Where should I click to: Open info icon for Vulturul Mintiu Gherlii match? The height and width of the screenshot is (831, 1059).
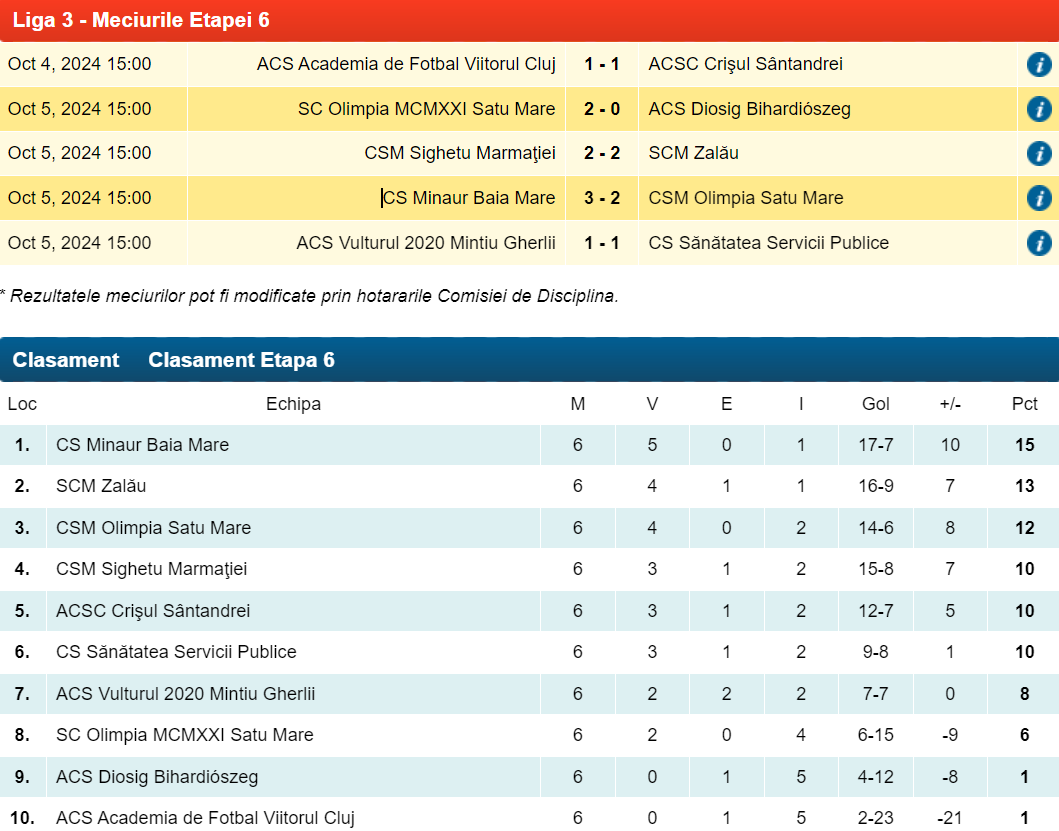pos(1038,243)
